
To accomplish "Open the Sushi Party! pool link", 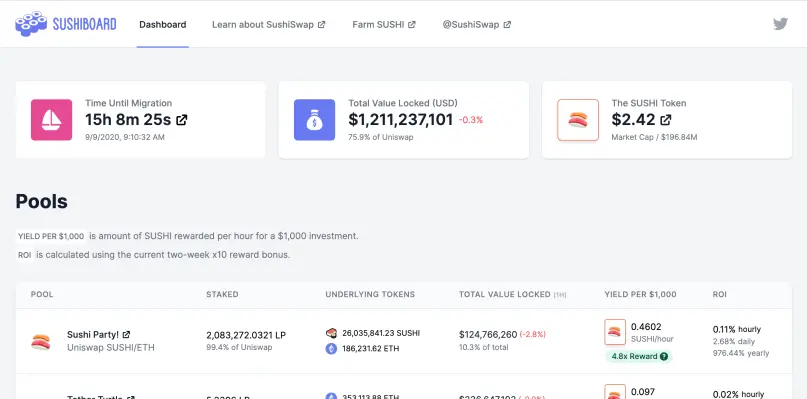I will click(x=98, y=335).
